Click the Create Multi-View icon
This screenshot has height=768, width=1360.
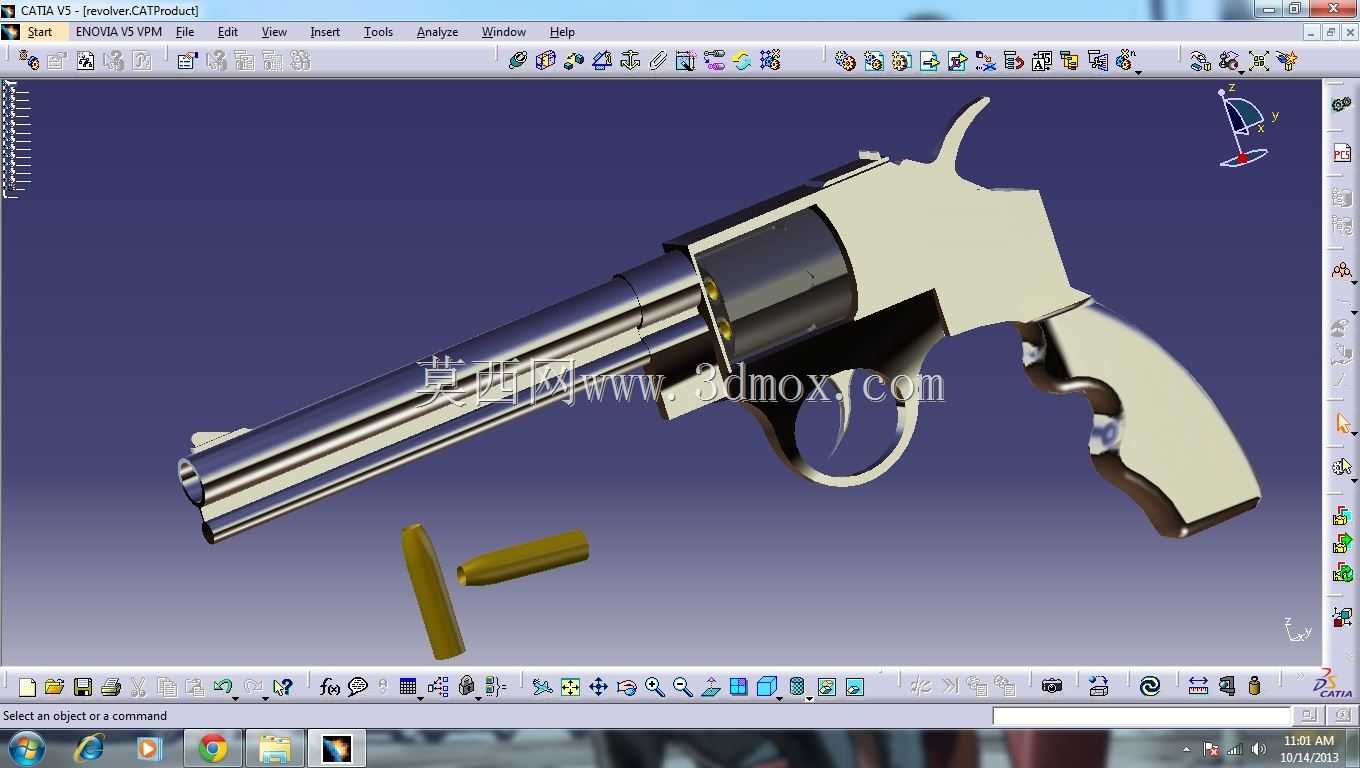click(739, 687)
